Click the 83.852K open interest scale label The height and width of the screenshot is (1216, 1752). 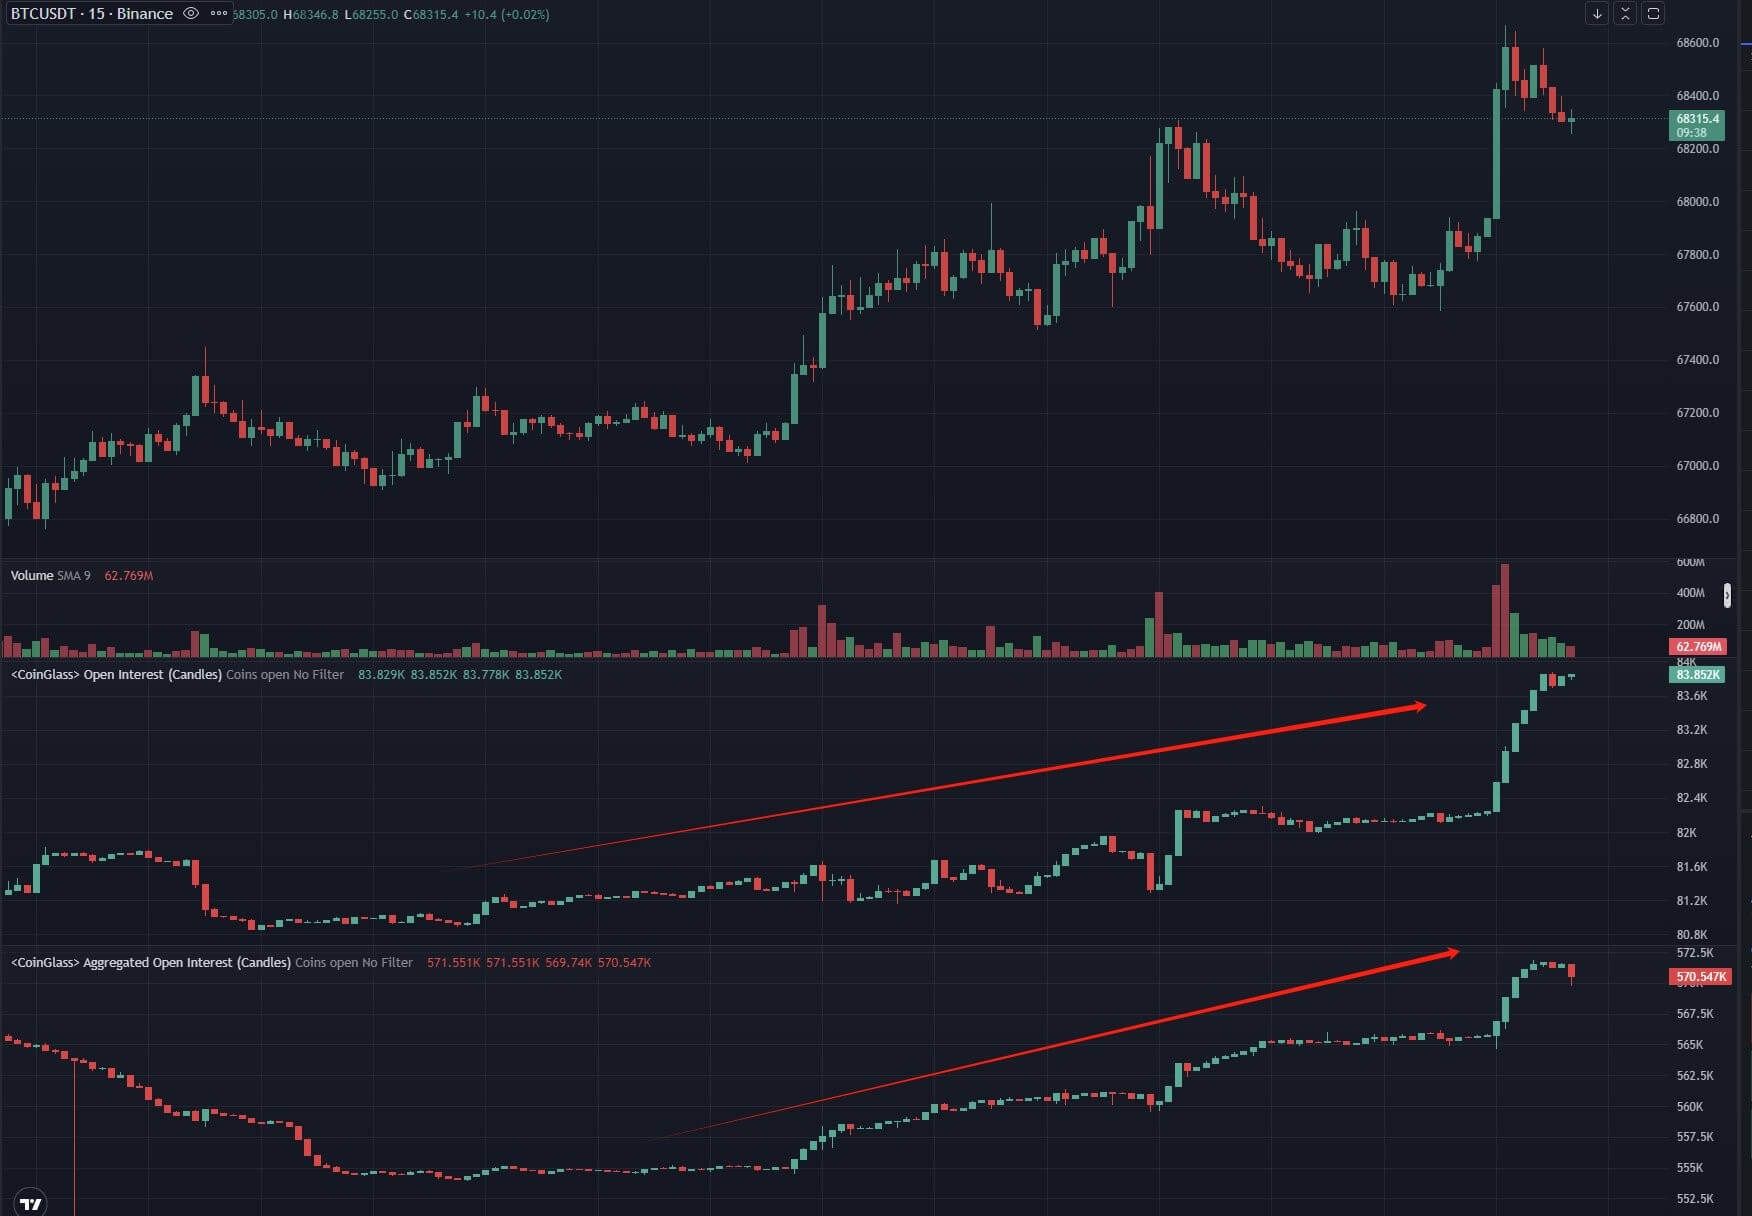point(1697,674)
